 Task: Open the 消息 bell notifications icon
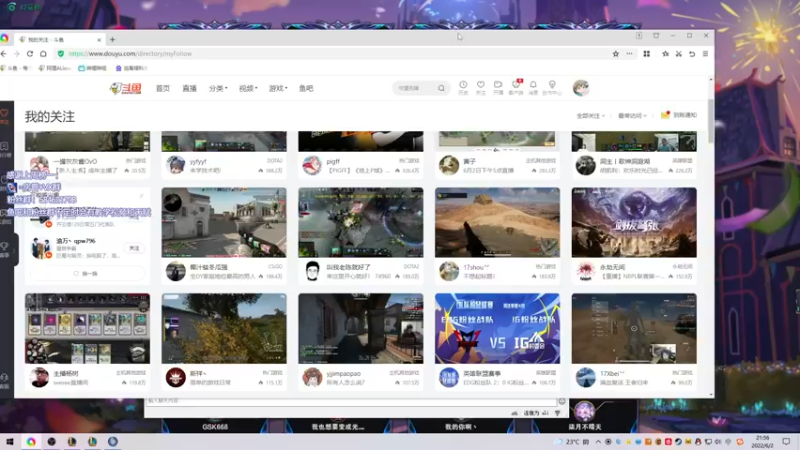click(533, 87)
